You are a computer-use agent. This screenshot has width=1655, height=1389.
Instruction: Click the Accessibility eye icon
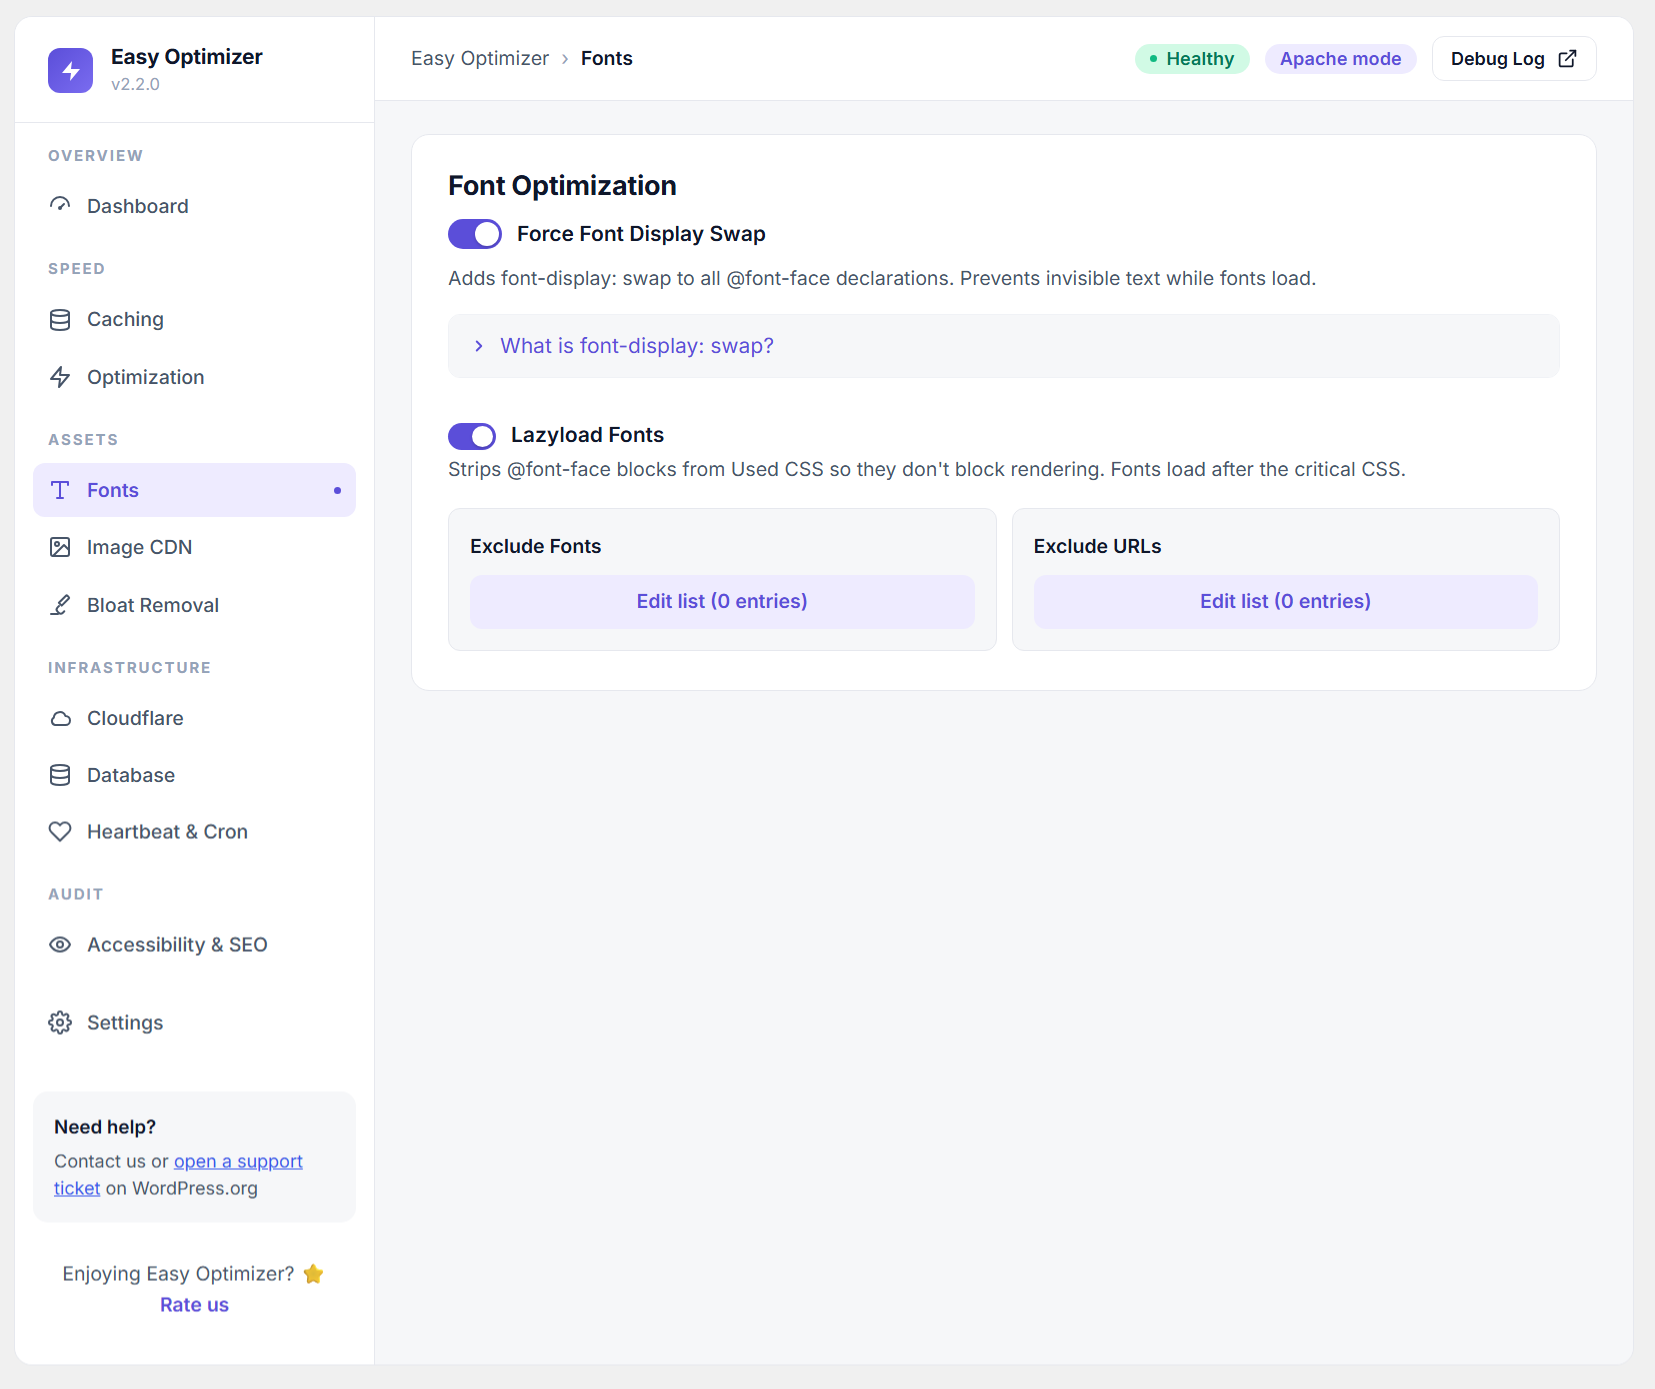60,945
